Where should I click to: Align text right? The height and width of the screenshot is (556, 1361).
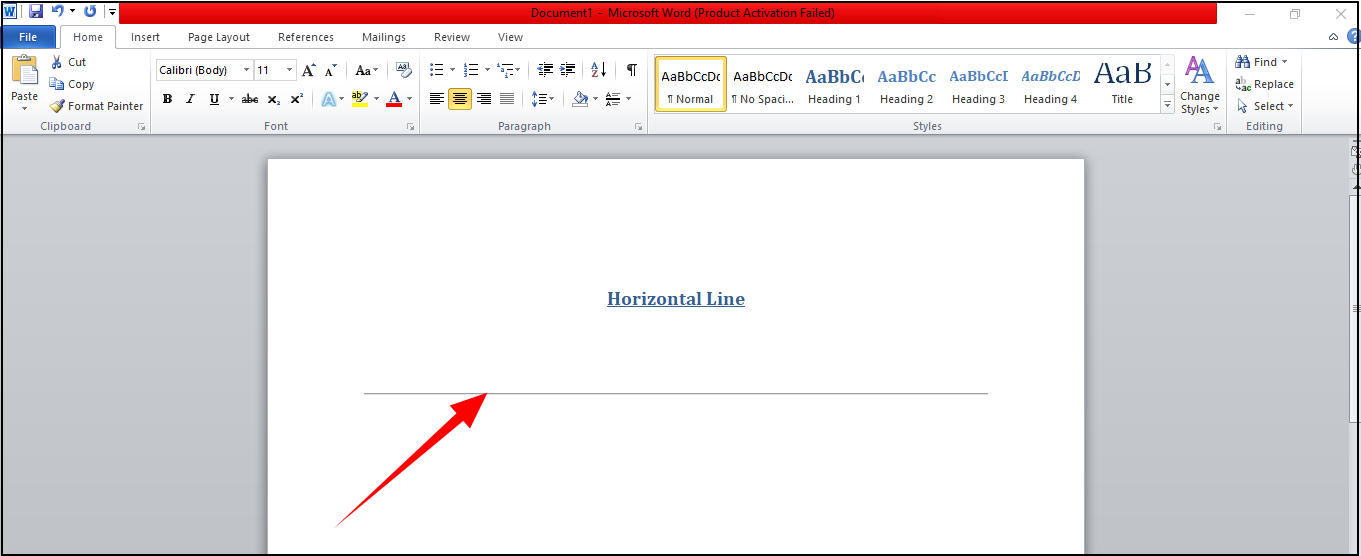click(484, 99)
